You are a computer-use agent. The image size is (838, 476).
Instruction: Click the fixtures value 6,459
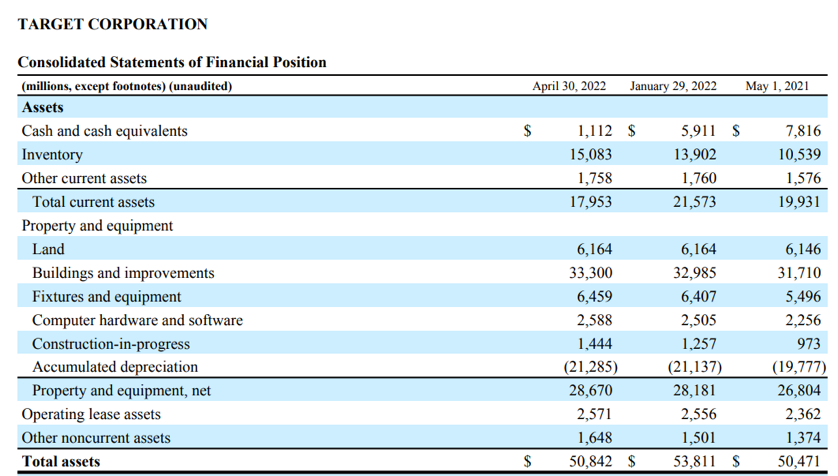pyautogui.click(x=595, y=296)
